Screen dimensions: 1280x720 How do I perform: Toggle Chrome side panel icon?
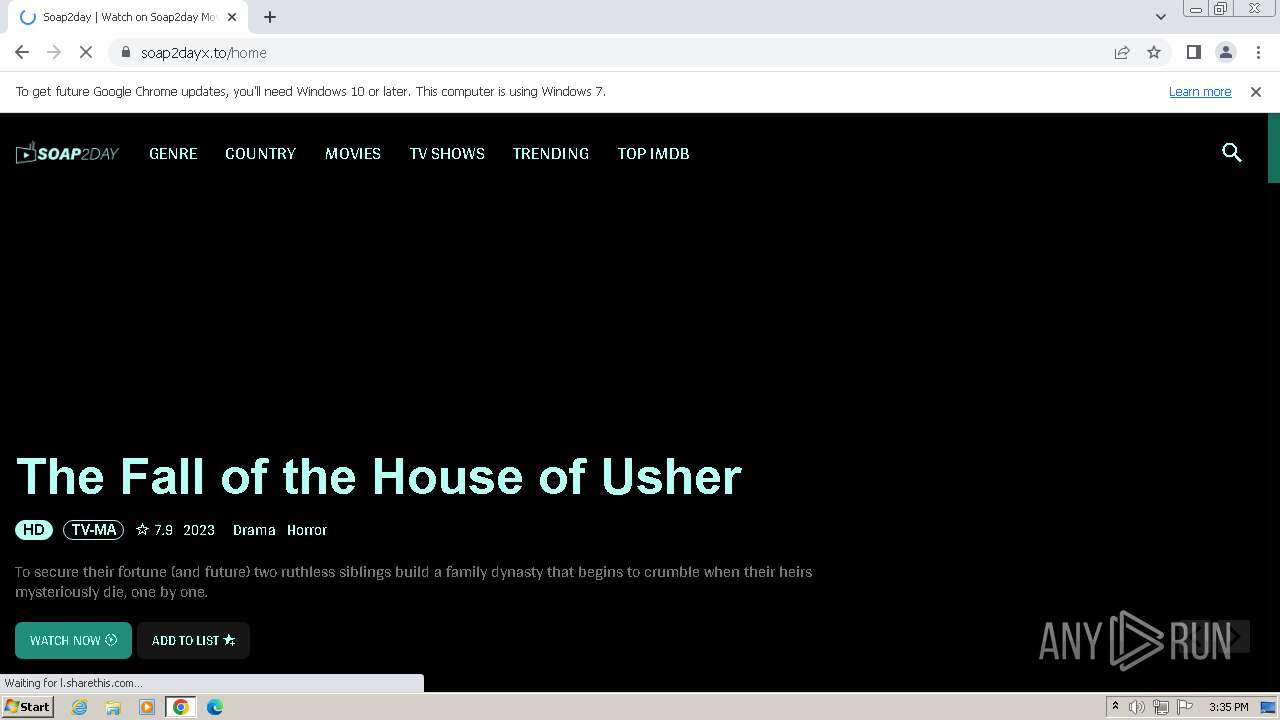(x=1194, y=52)
